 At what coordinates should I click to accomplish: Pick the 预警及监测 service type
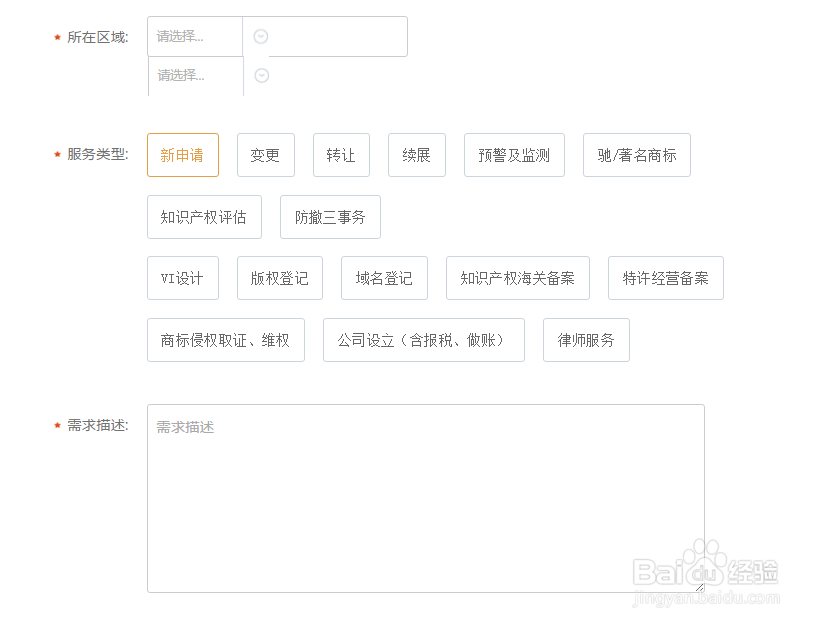514,155
